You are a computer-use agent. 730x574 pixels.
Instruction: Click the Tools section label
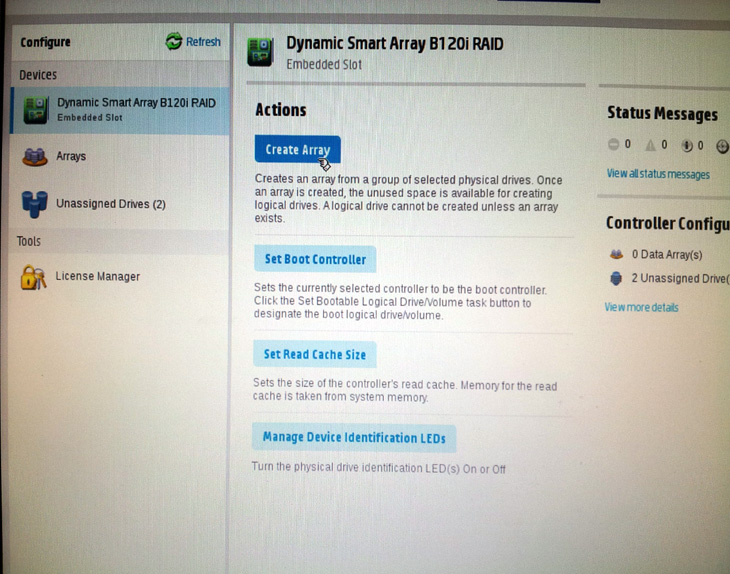coord(28,241)
